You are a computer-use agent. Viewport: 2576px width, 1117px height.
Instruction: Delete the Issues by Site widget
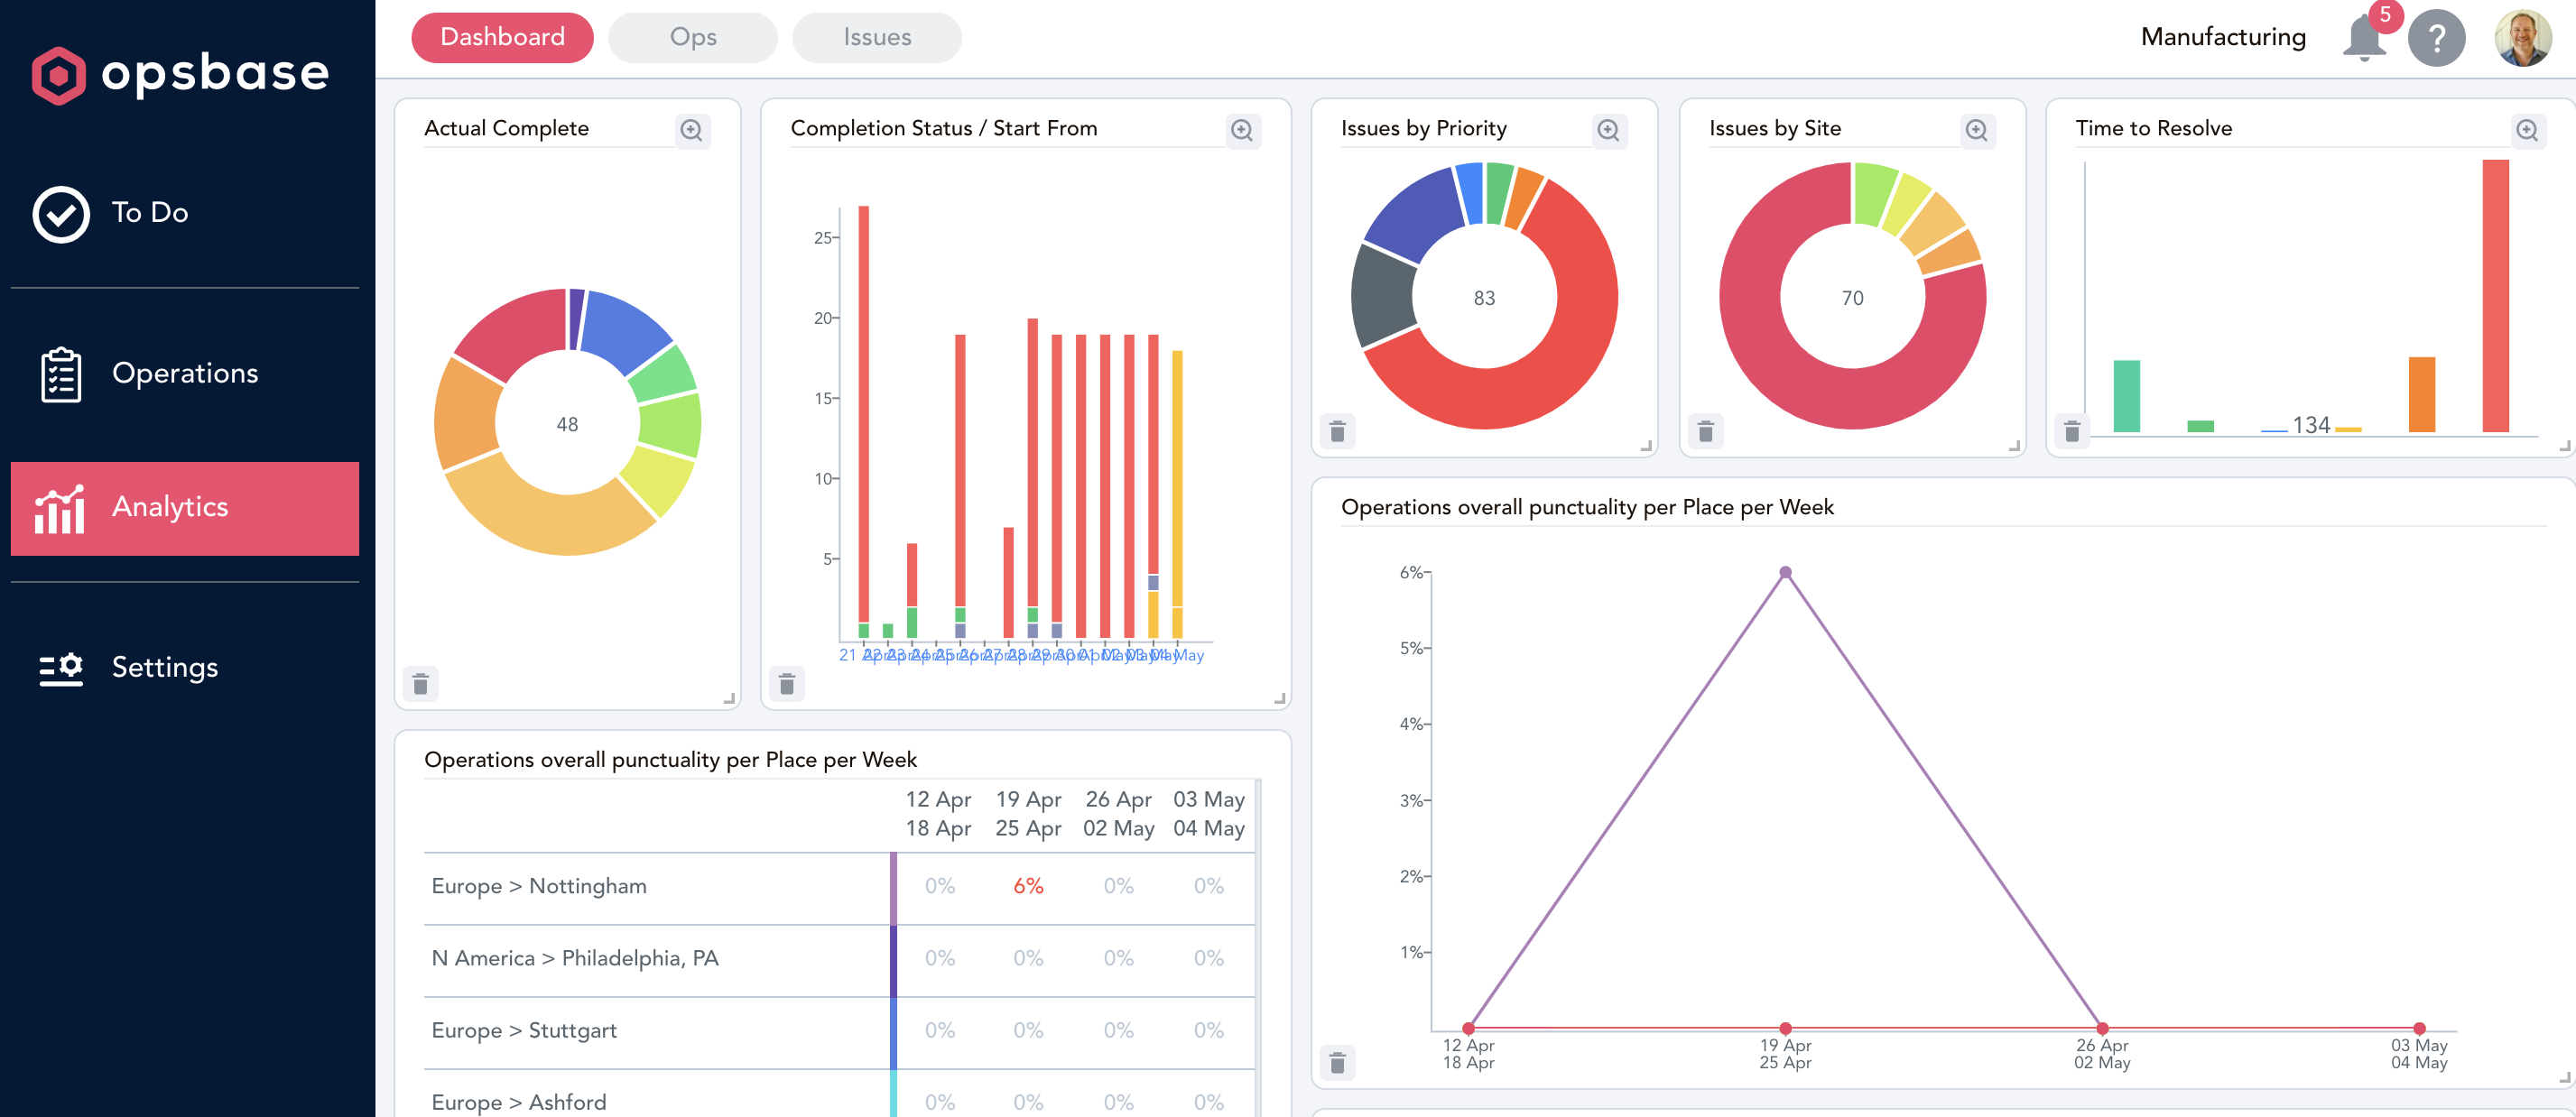[x=1706, y=432]
